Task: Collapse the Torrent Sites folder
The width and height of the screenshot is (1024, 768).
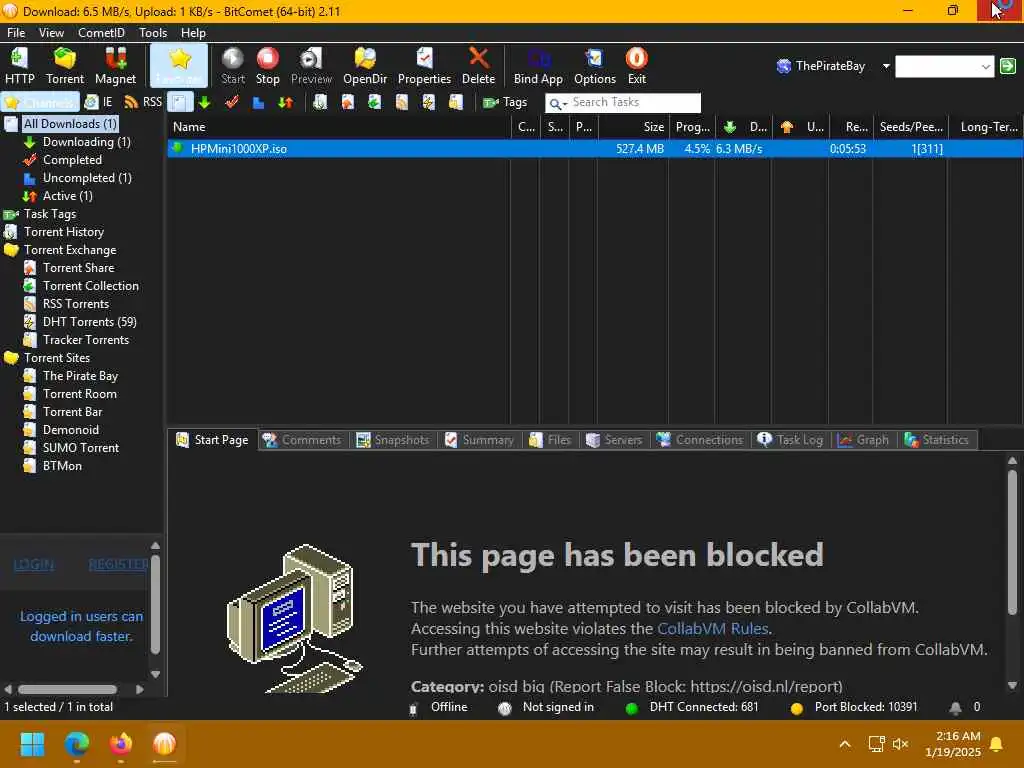Action: [x=57, y=358]
